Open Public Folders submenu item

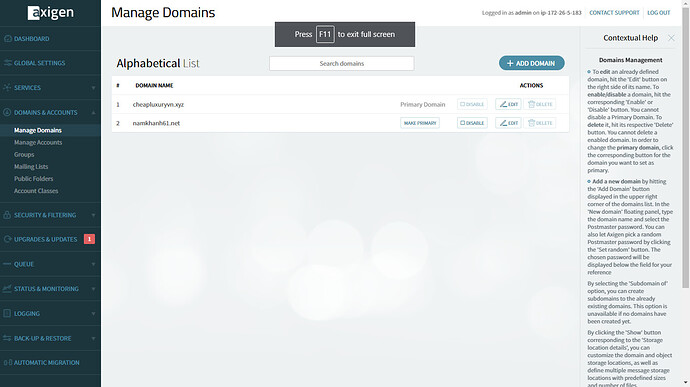(x=33, y=179)
